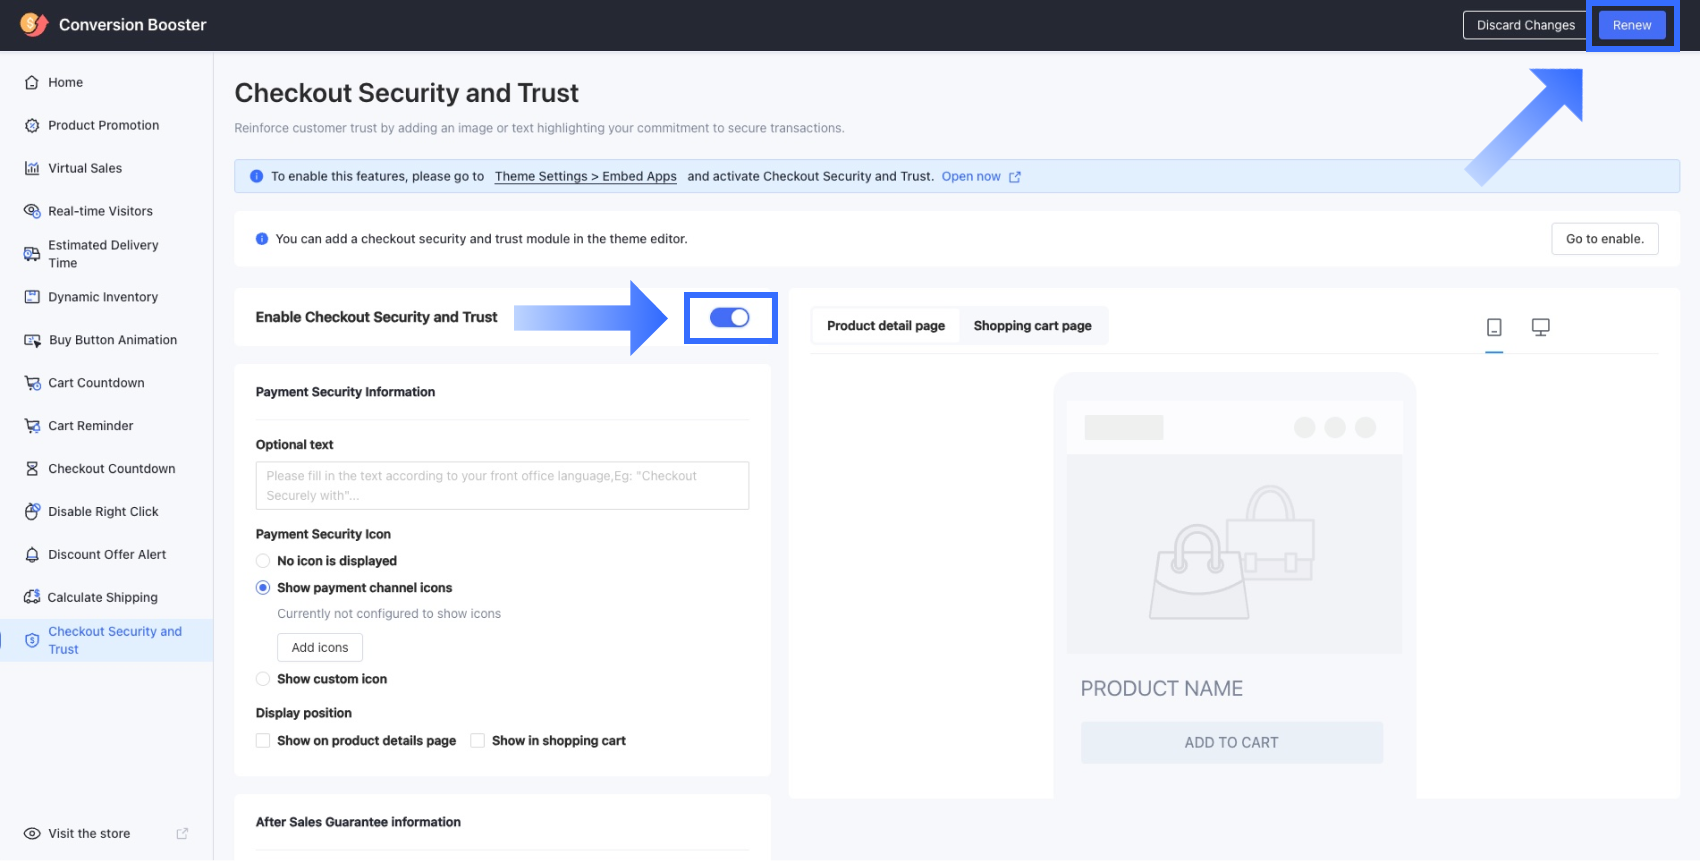Click the Conversion Booster logo icon
The image size is (1700, 861).
[34, 24]
